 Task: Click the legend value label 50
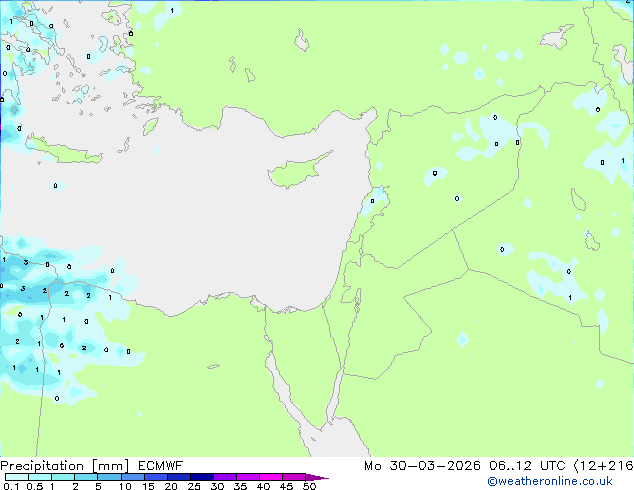coord(309,486)
